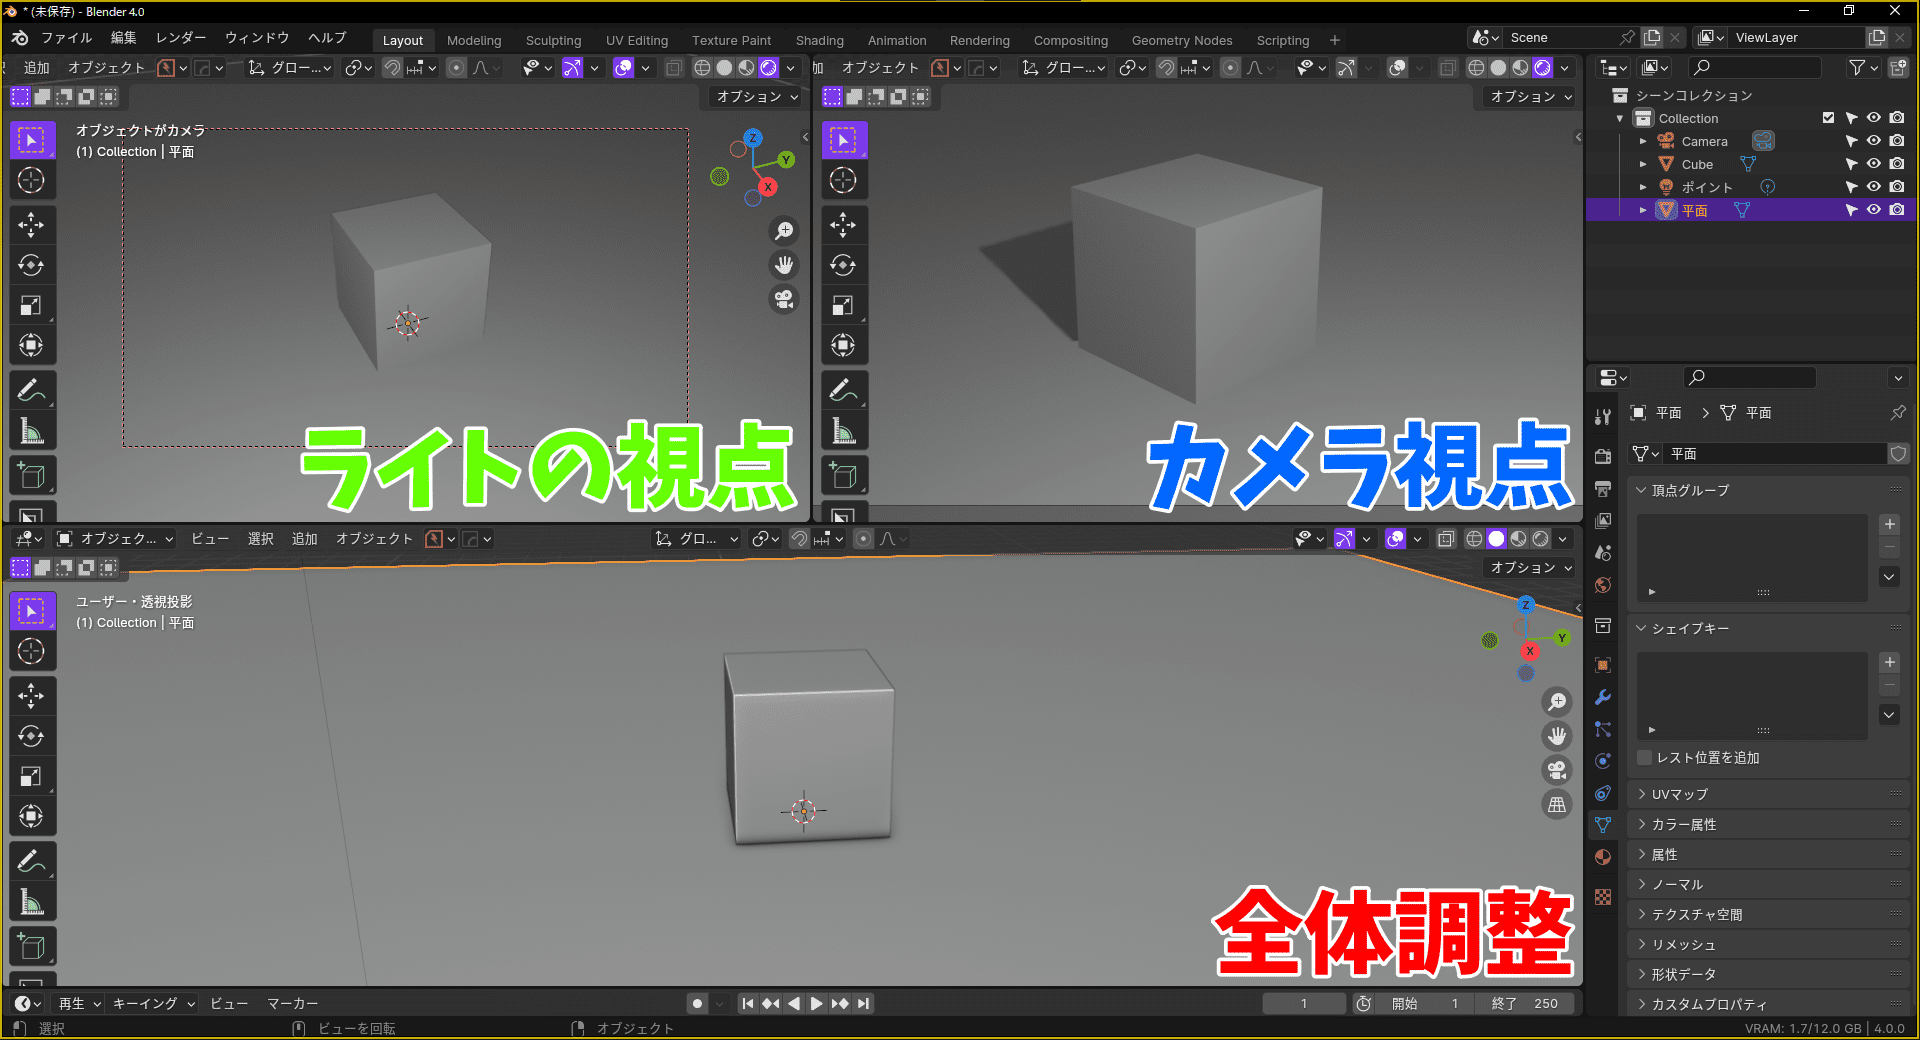Open the Render properties tab
The height and width of the screenshot is (1040, 1920).
1603,457
